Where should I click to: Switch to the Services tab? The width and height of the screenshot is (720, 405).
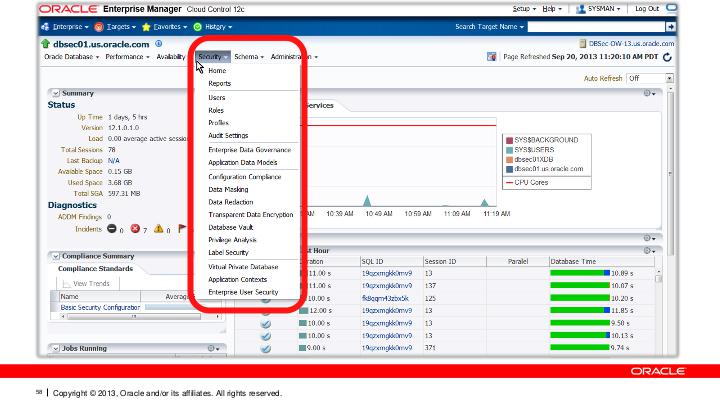tap(320, 106)
